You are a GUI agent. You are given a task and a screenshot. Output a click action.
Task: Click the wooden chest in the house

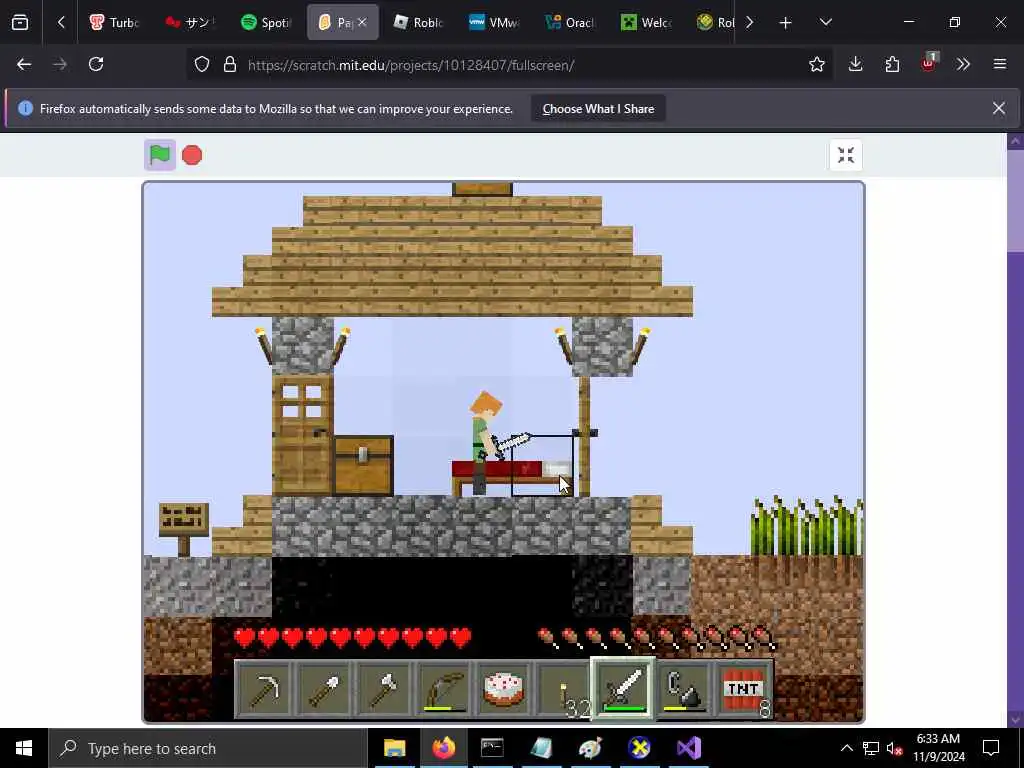pos(364,466)
